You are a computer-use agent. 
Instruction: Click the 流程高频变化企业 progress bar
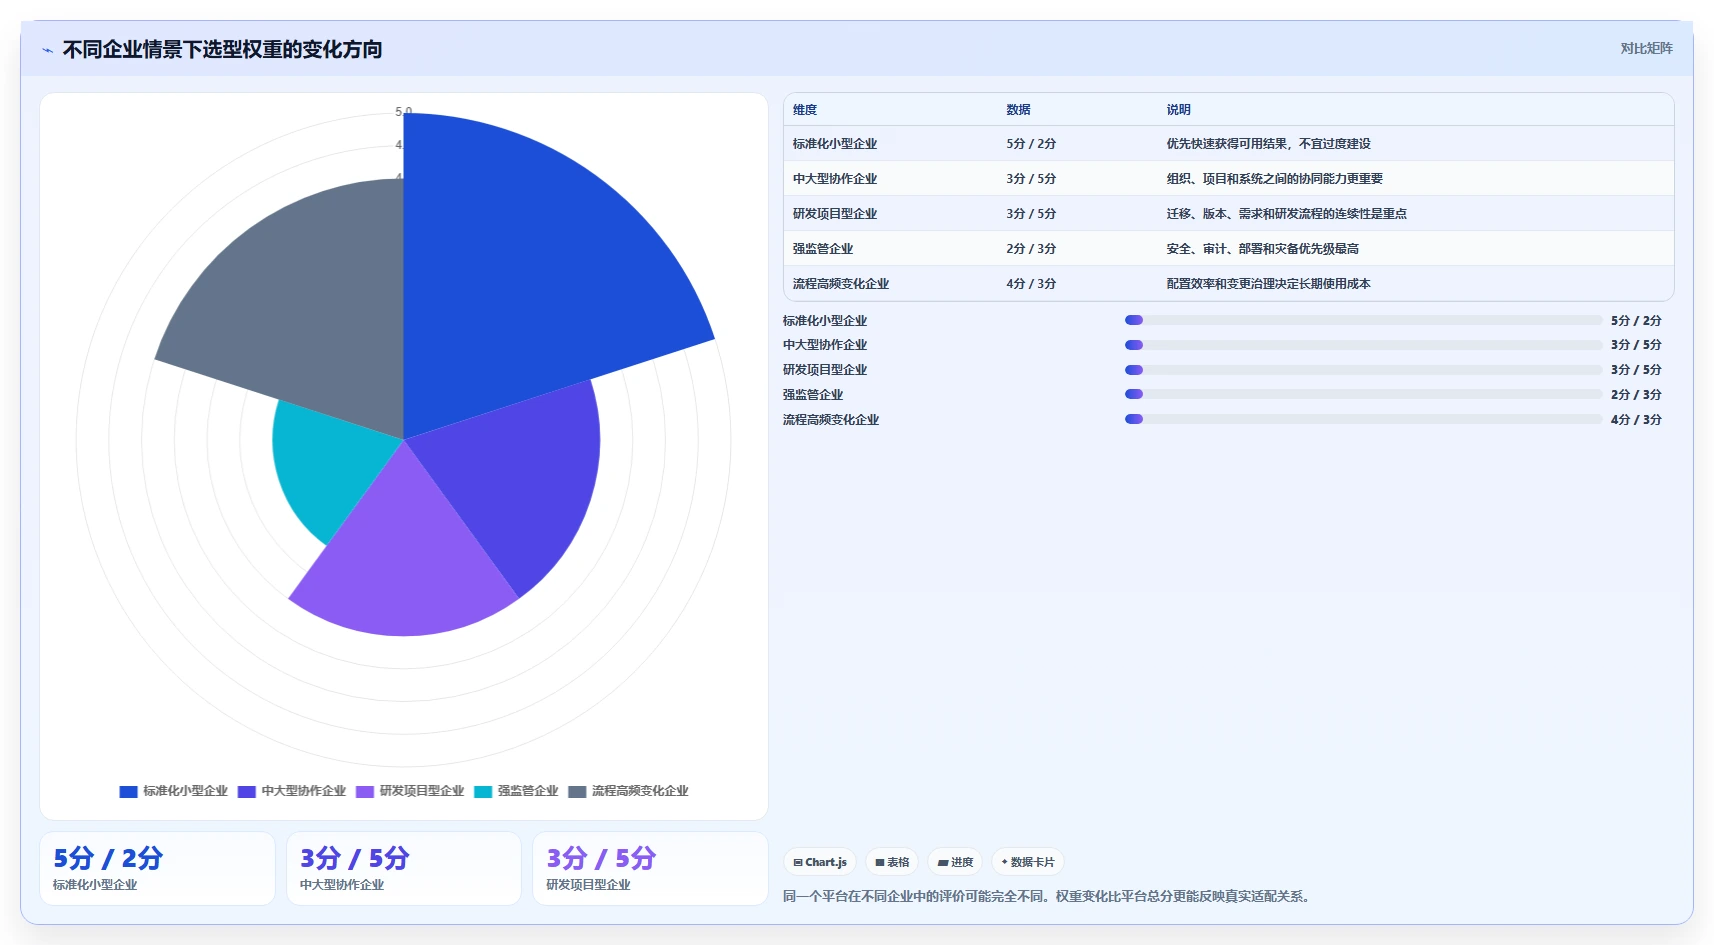1363,419
